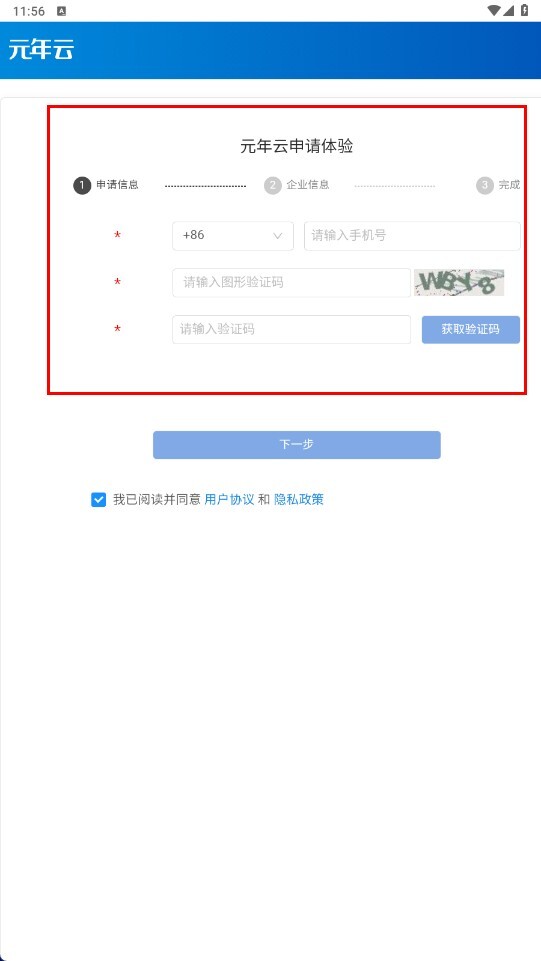Viewport: 541px width, 961px height.
Task: Select the 申请信息 step label
Action: 117,185
